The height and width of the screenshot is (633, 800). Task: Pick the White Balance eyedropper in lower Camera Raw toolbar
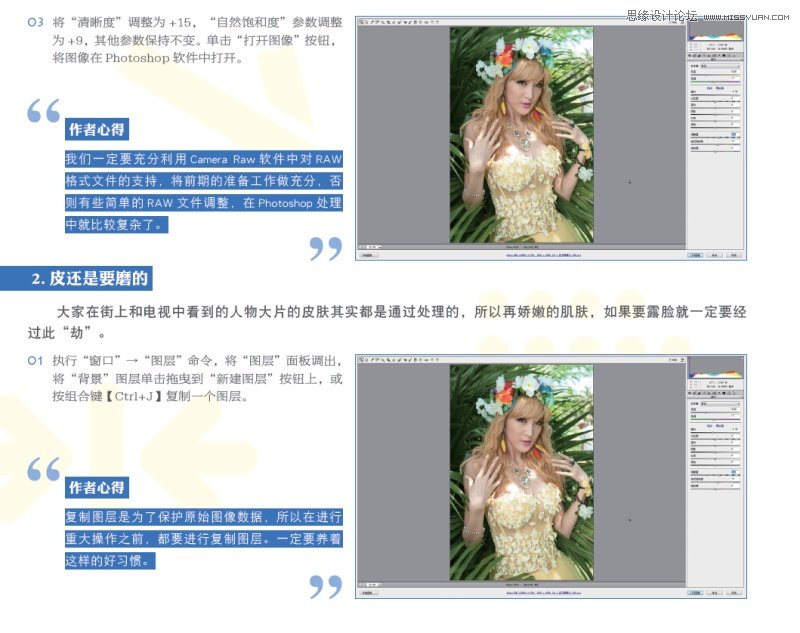click(372, 360)
